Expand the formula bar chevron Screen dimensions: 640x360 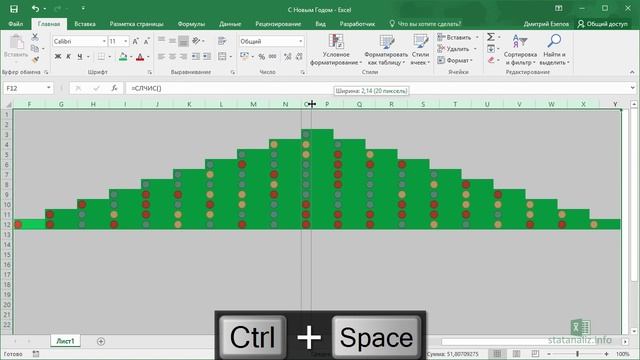click(632, 88)
